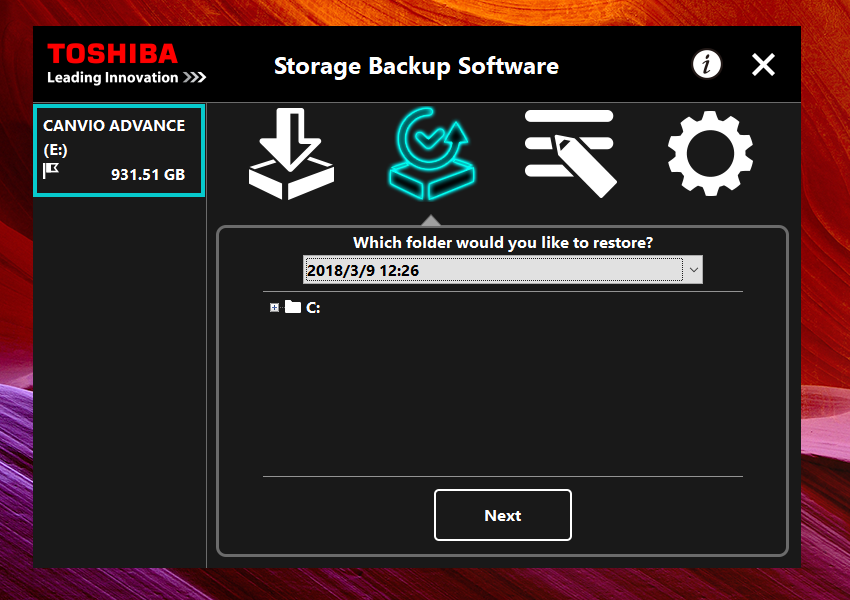
Task: Open the backup log edit icon
Action: coord(571,154)
